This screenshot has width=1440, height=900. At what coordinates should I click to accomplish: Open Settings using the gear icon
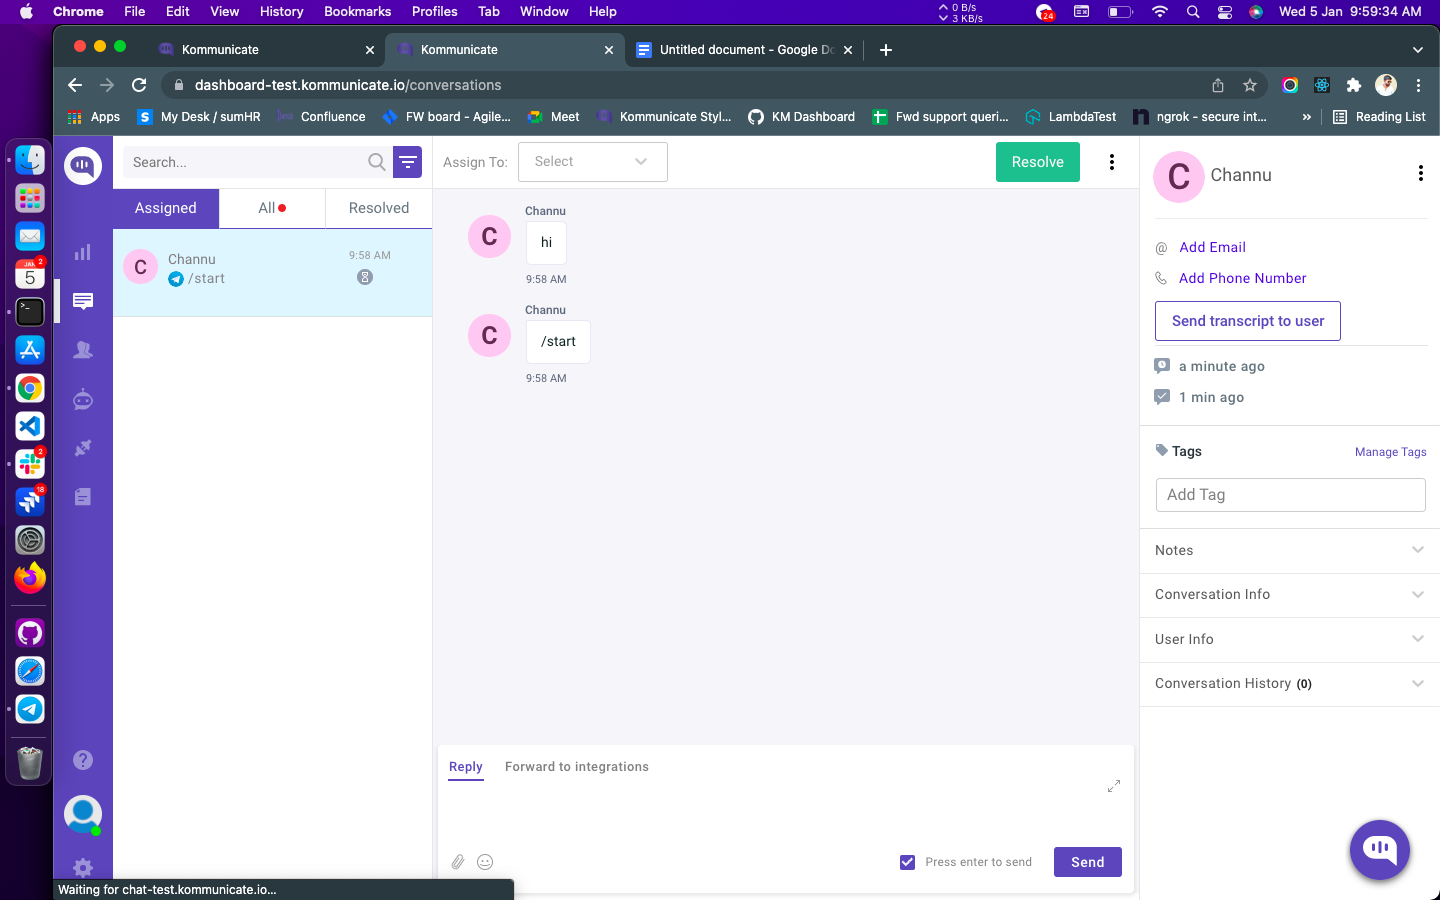pyautogui.click(x=83, y=867)
